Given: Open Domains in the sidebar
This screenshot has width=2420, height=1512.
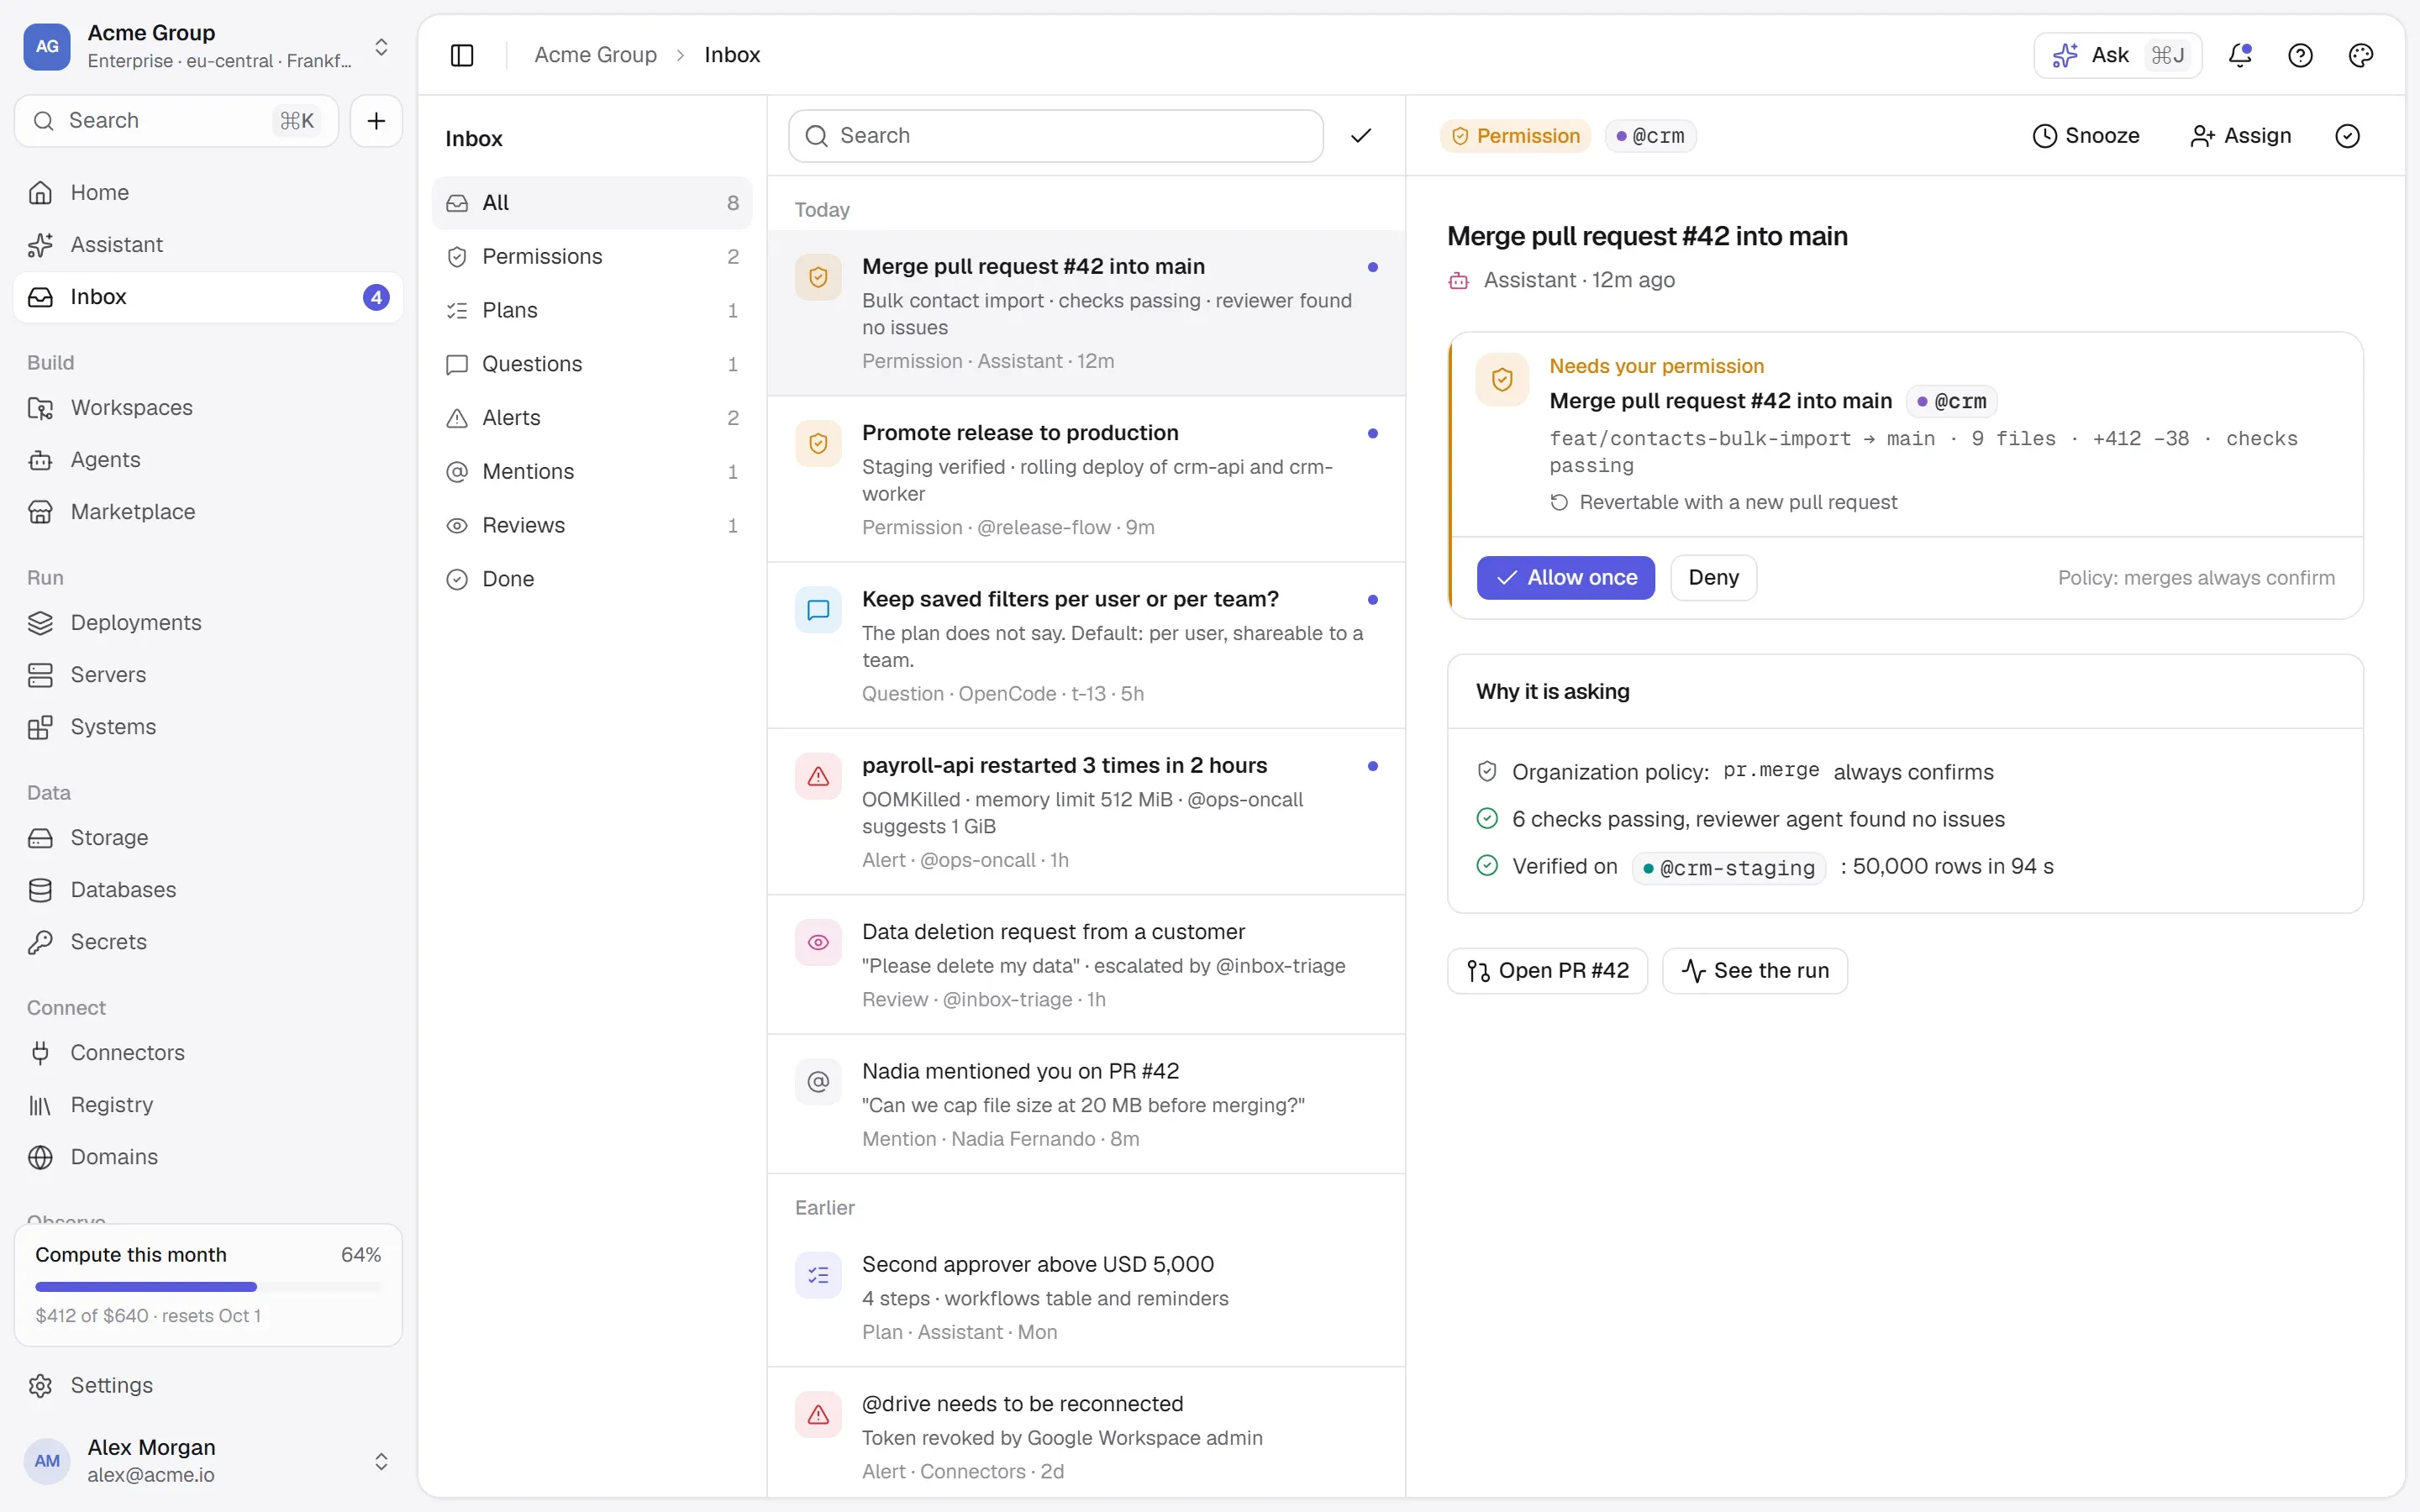Looking at the screenshot, I should coord(208,1157).
